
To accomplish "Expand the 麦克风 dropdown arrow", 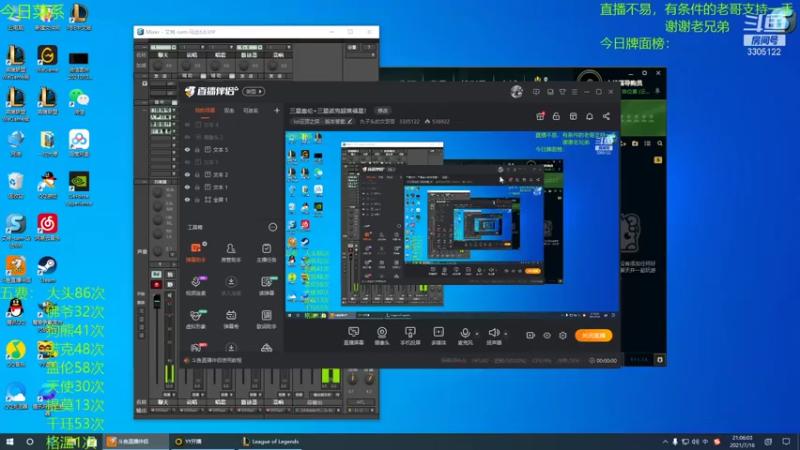I will pos(477,334).
